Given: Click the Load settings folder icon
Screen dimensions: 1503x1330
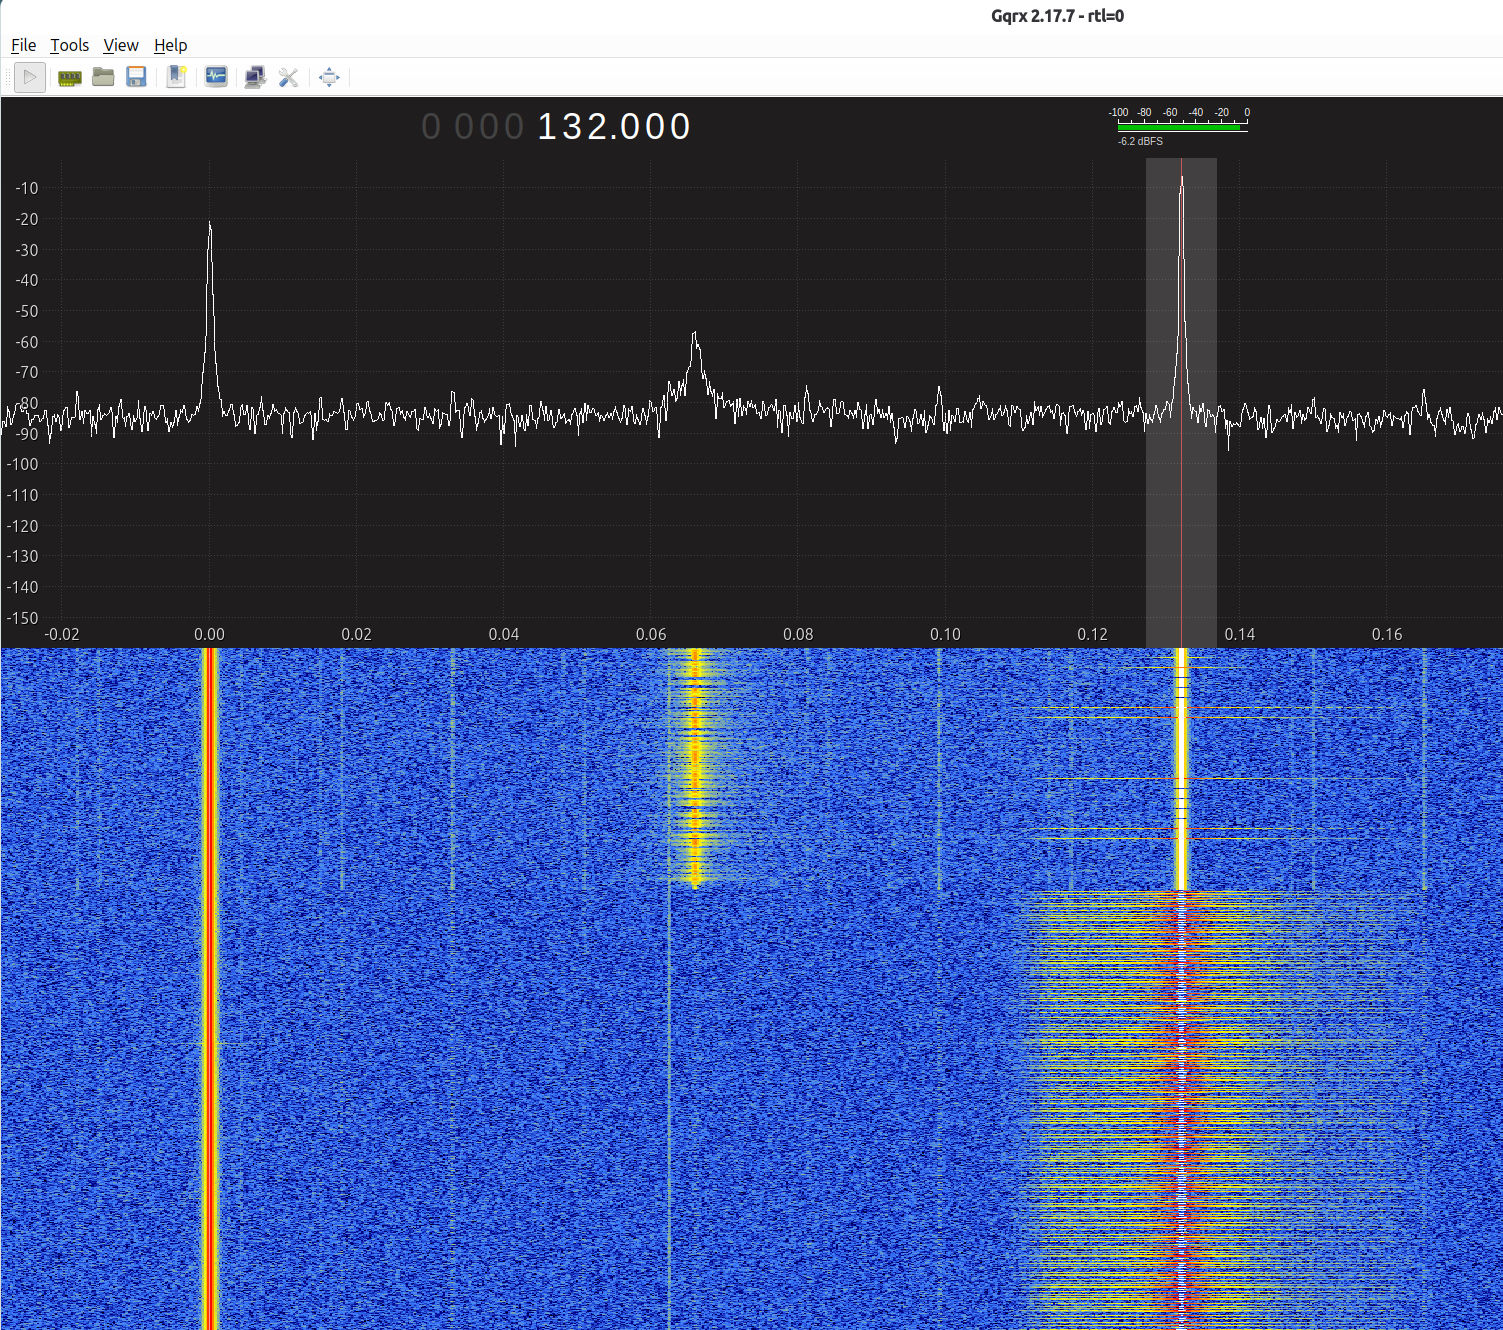Looking at the screenshot, I should [103, 77].
